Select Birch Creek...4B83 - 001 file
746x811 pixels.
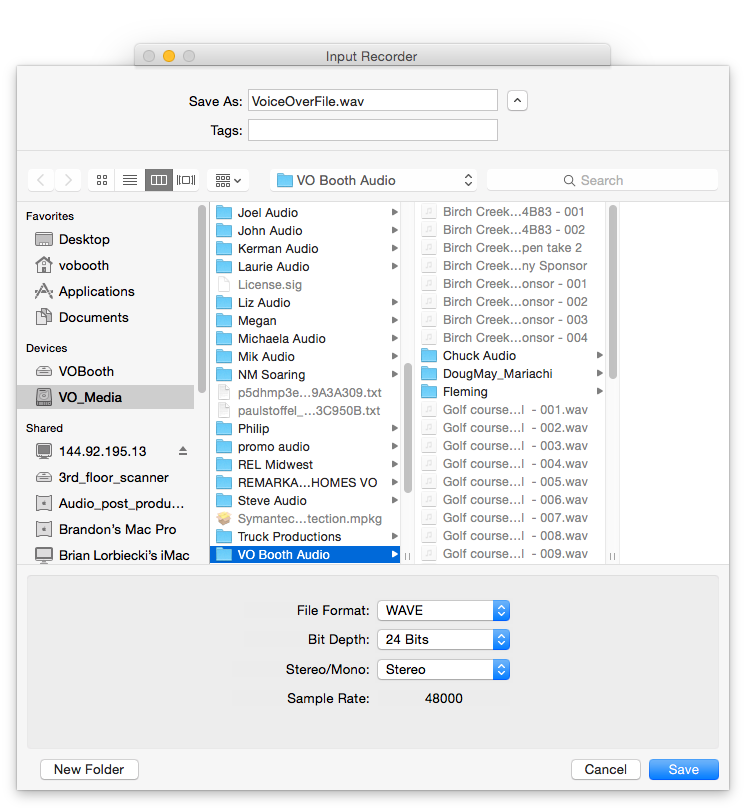pos(512,212)
